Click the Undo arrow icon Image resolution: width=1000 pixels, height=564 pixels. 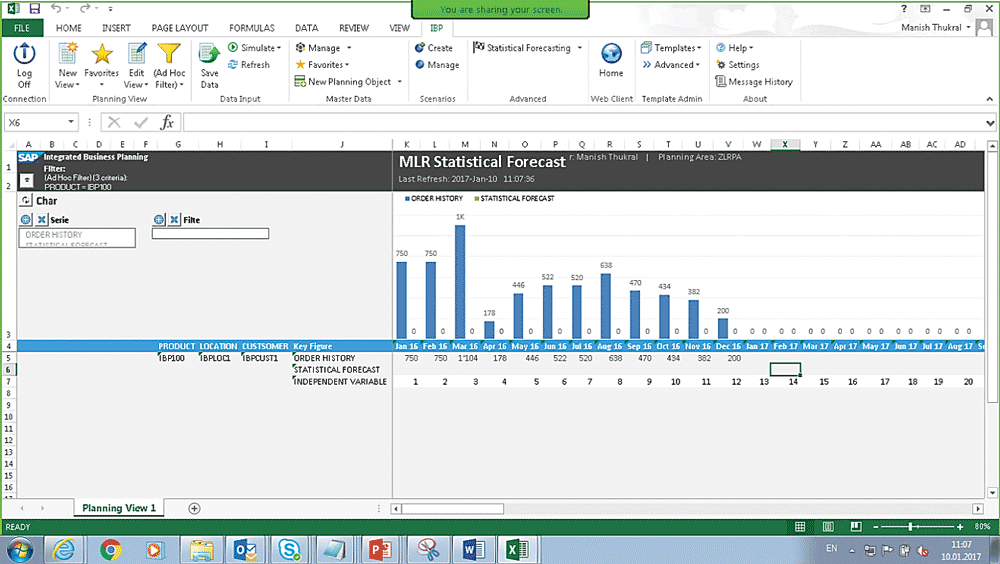[56, 8]
